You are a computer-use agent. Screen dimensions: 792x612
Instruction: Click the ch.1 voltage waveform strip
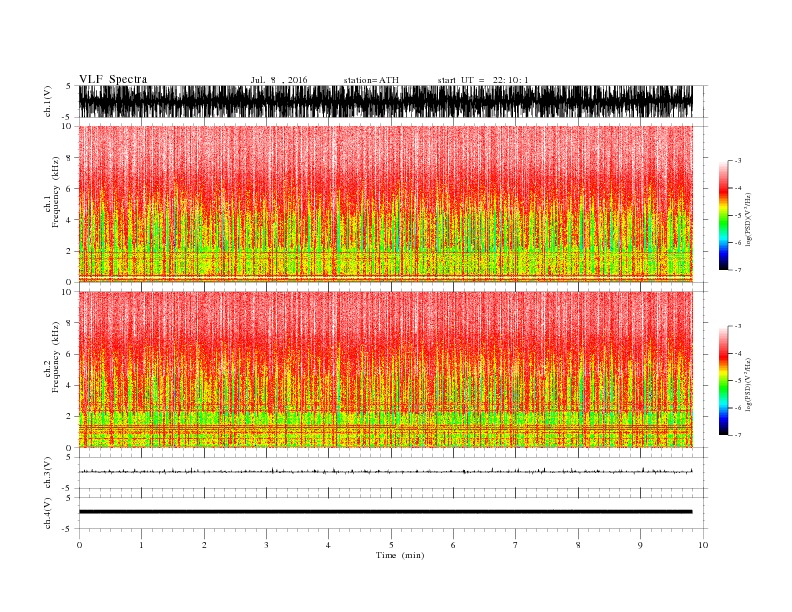click(x=385, y=101)
